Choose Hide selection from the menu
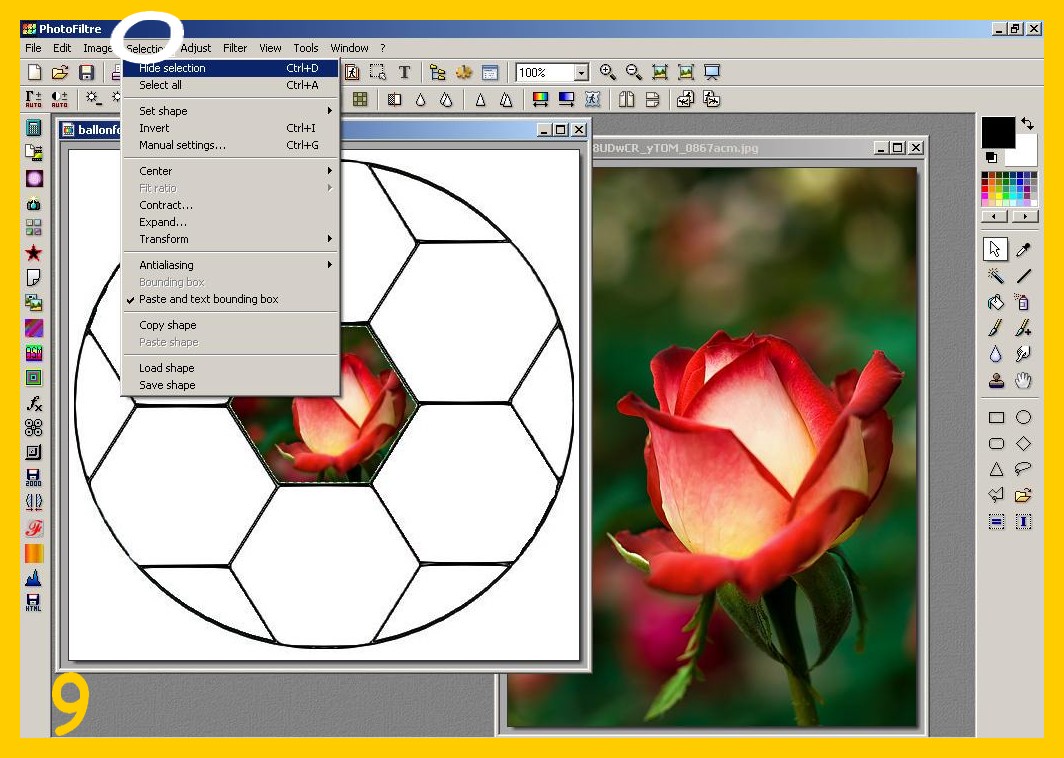 (x=172, y=68)
